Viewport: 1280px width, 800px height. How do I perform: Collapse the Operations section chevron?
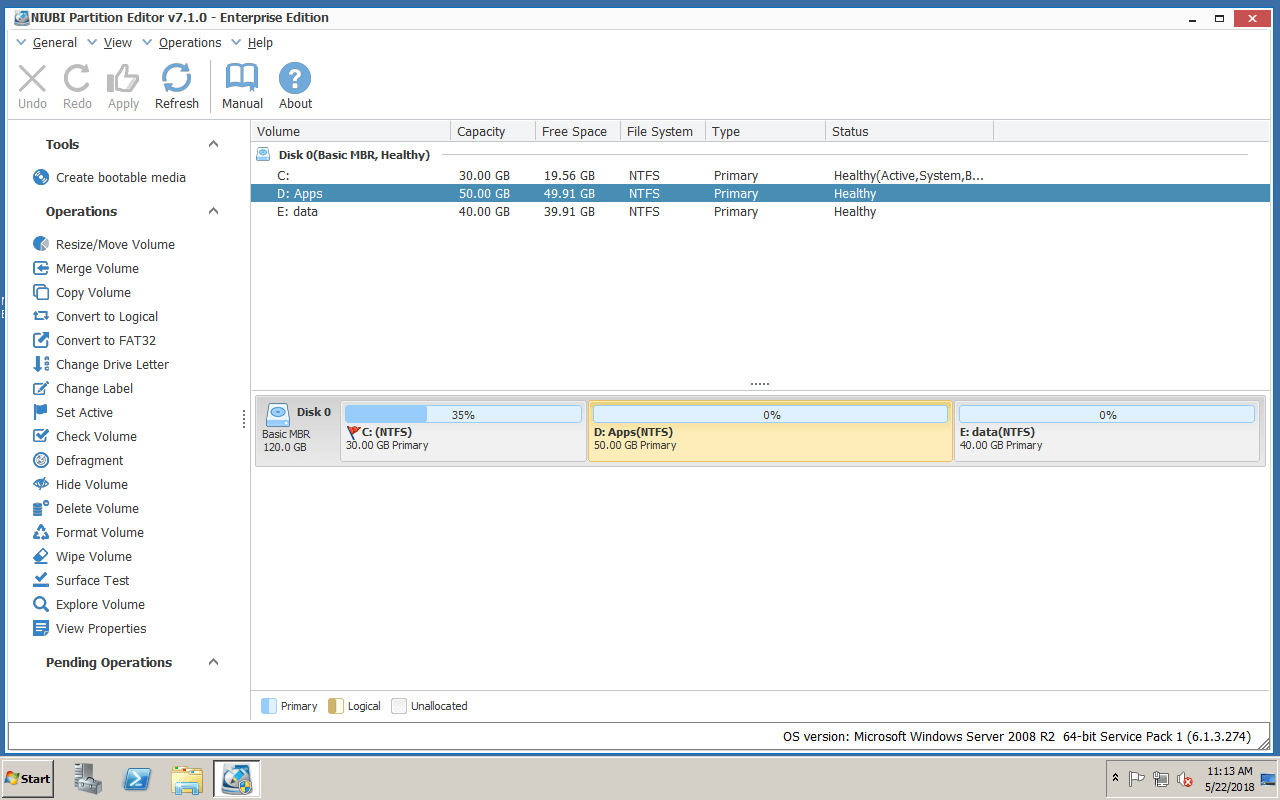pyautogui.click(x=213, y=211)
